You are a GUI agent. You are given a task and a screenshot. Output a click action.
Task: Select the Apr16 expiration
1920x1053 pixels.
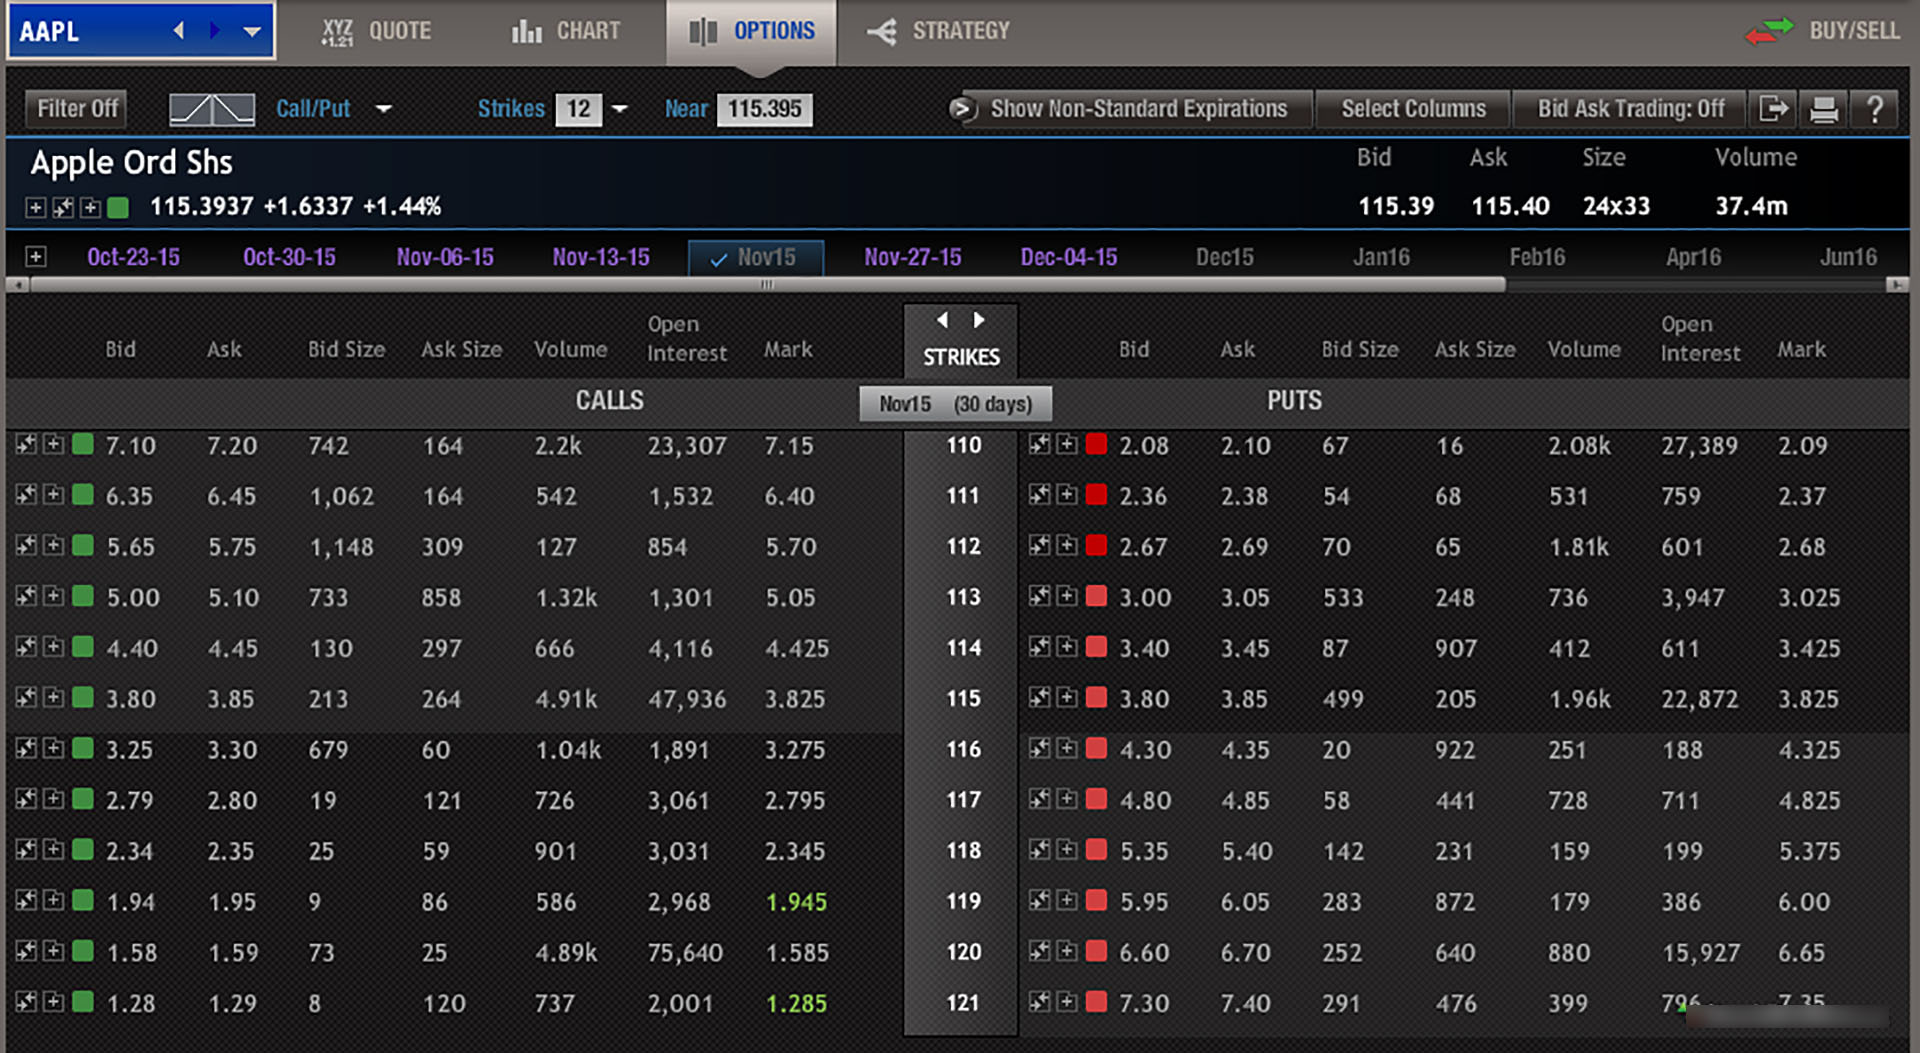[1693, 257]
